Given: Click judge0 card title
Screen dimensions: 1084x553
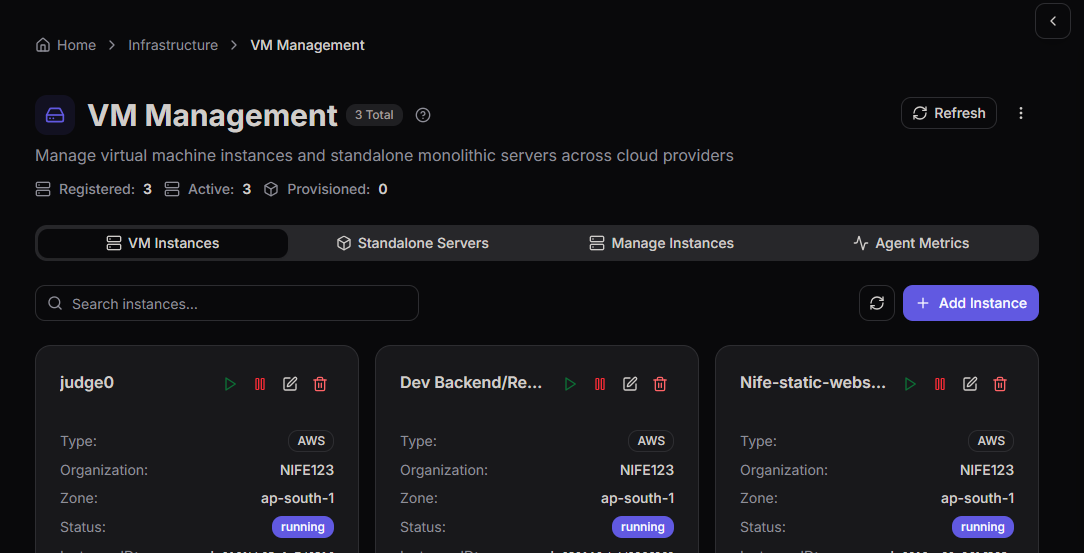Looking at the screenshot, I should (x=87, y=382).
